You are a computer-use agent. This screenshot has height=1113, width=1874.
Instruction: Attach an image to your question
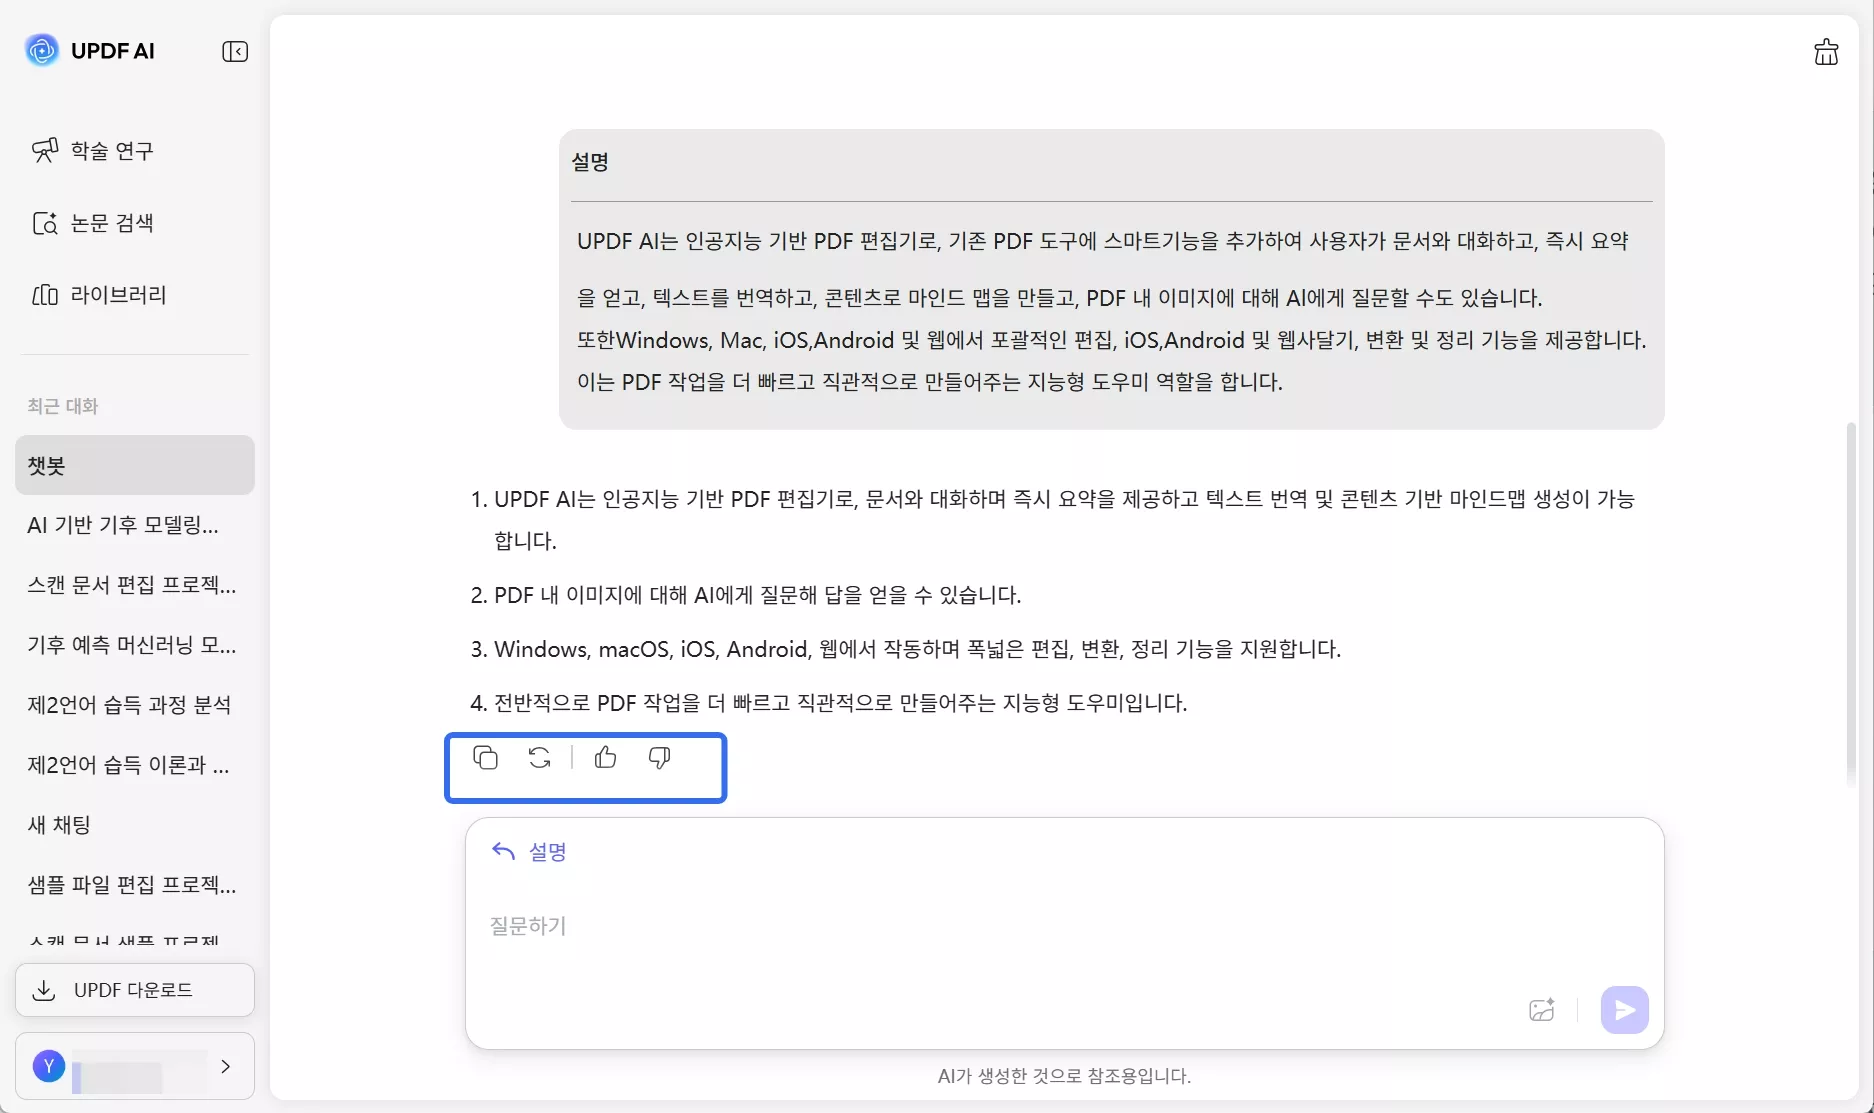pyautogui.click(x=1541, y=1010)
